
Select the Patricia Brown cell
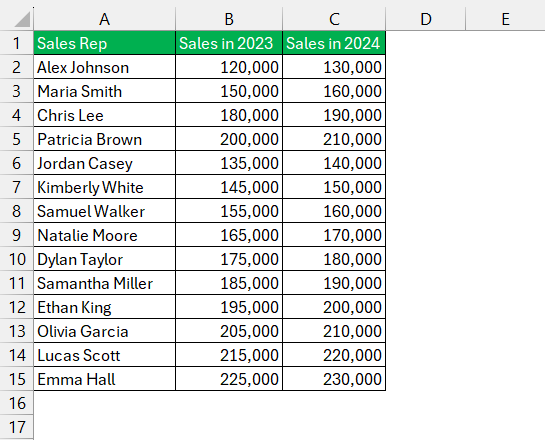(x=105, y=139)
